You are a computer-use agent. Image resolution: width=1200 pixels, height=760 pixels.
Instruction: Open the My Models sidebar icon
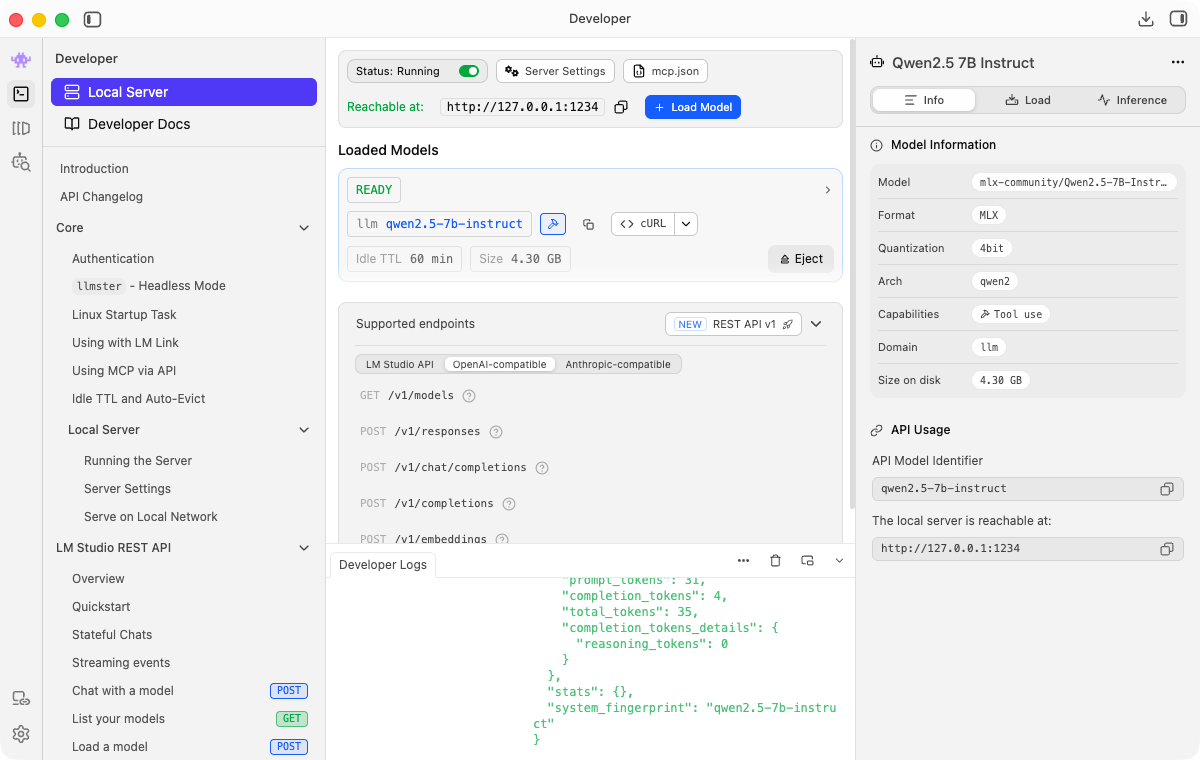(21, 128)
